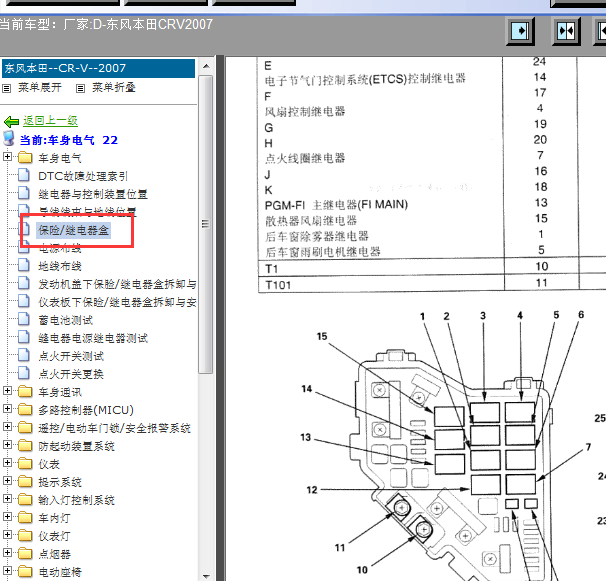Click the page icon beside 蓄电池测试

(24, 319)
